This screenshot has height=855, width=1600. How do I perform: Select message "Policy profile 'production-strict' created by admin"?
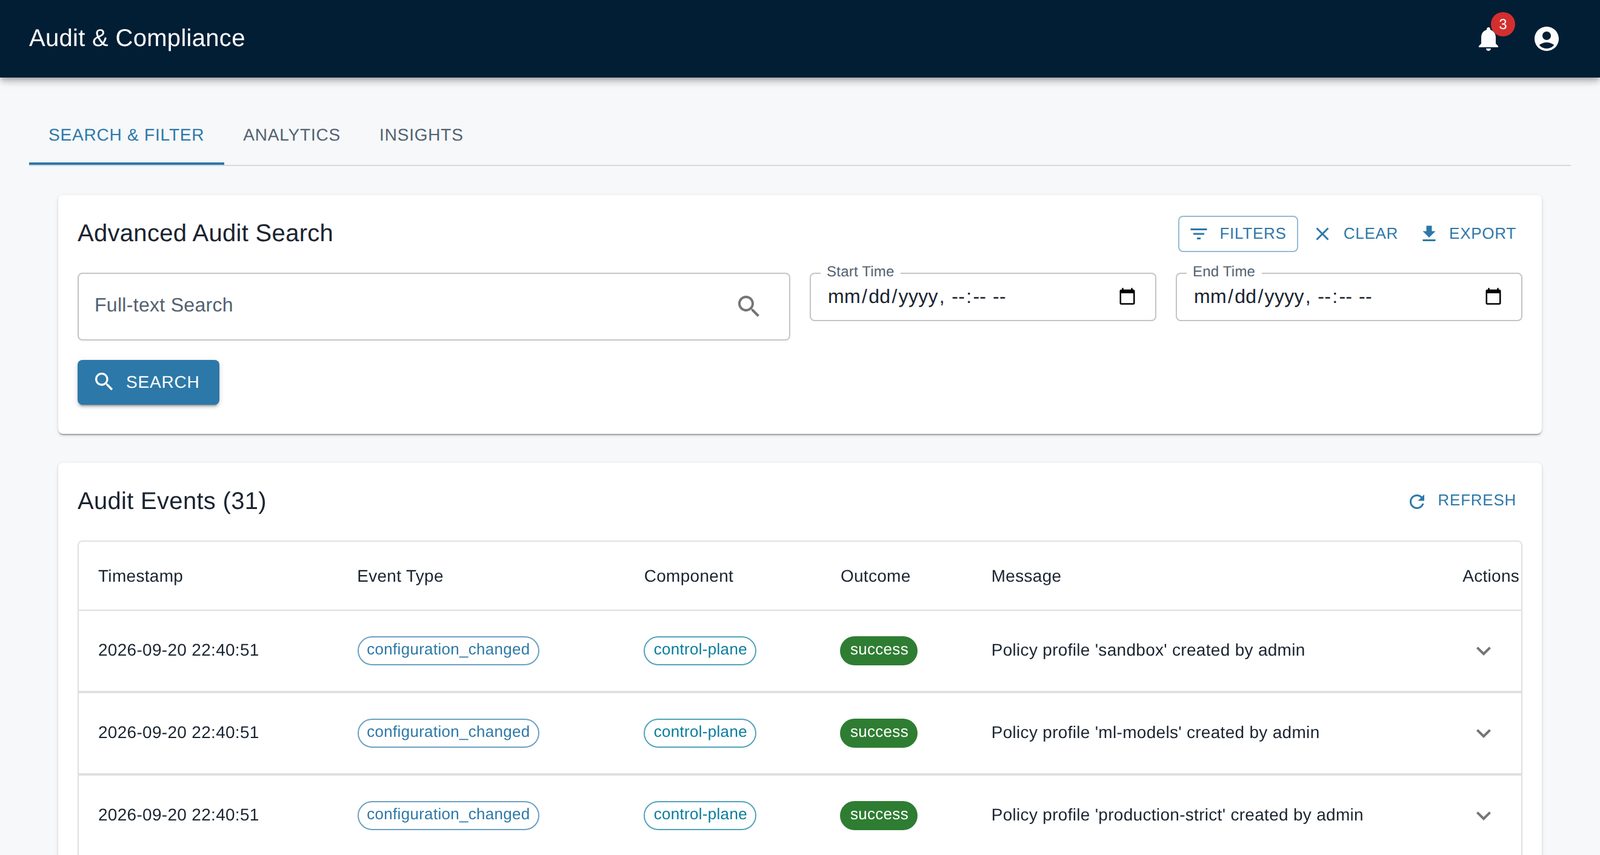tap(1177, 815)
